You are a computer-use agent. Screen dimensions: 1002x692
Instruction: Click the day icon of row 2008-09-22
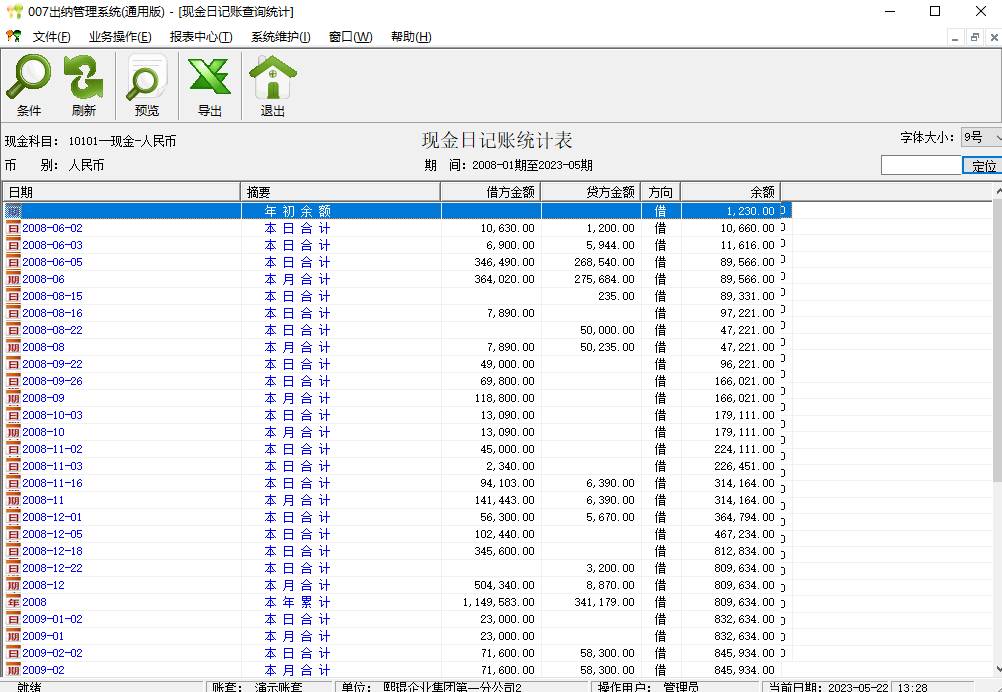click(13, 364)
